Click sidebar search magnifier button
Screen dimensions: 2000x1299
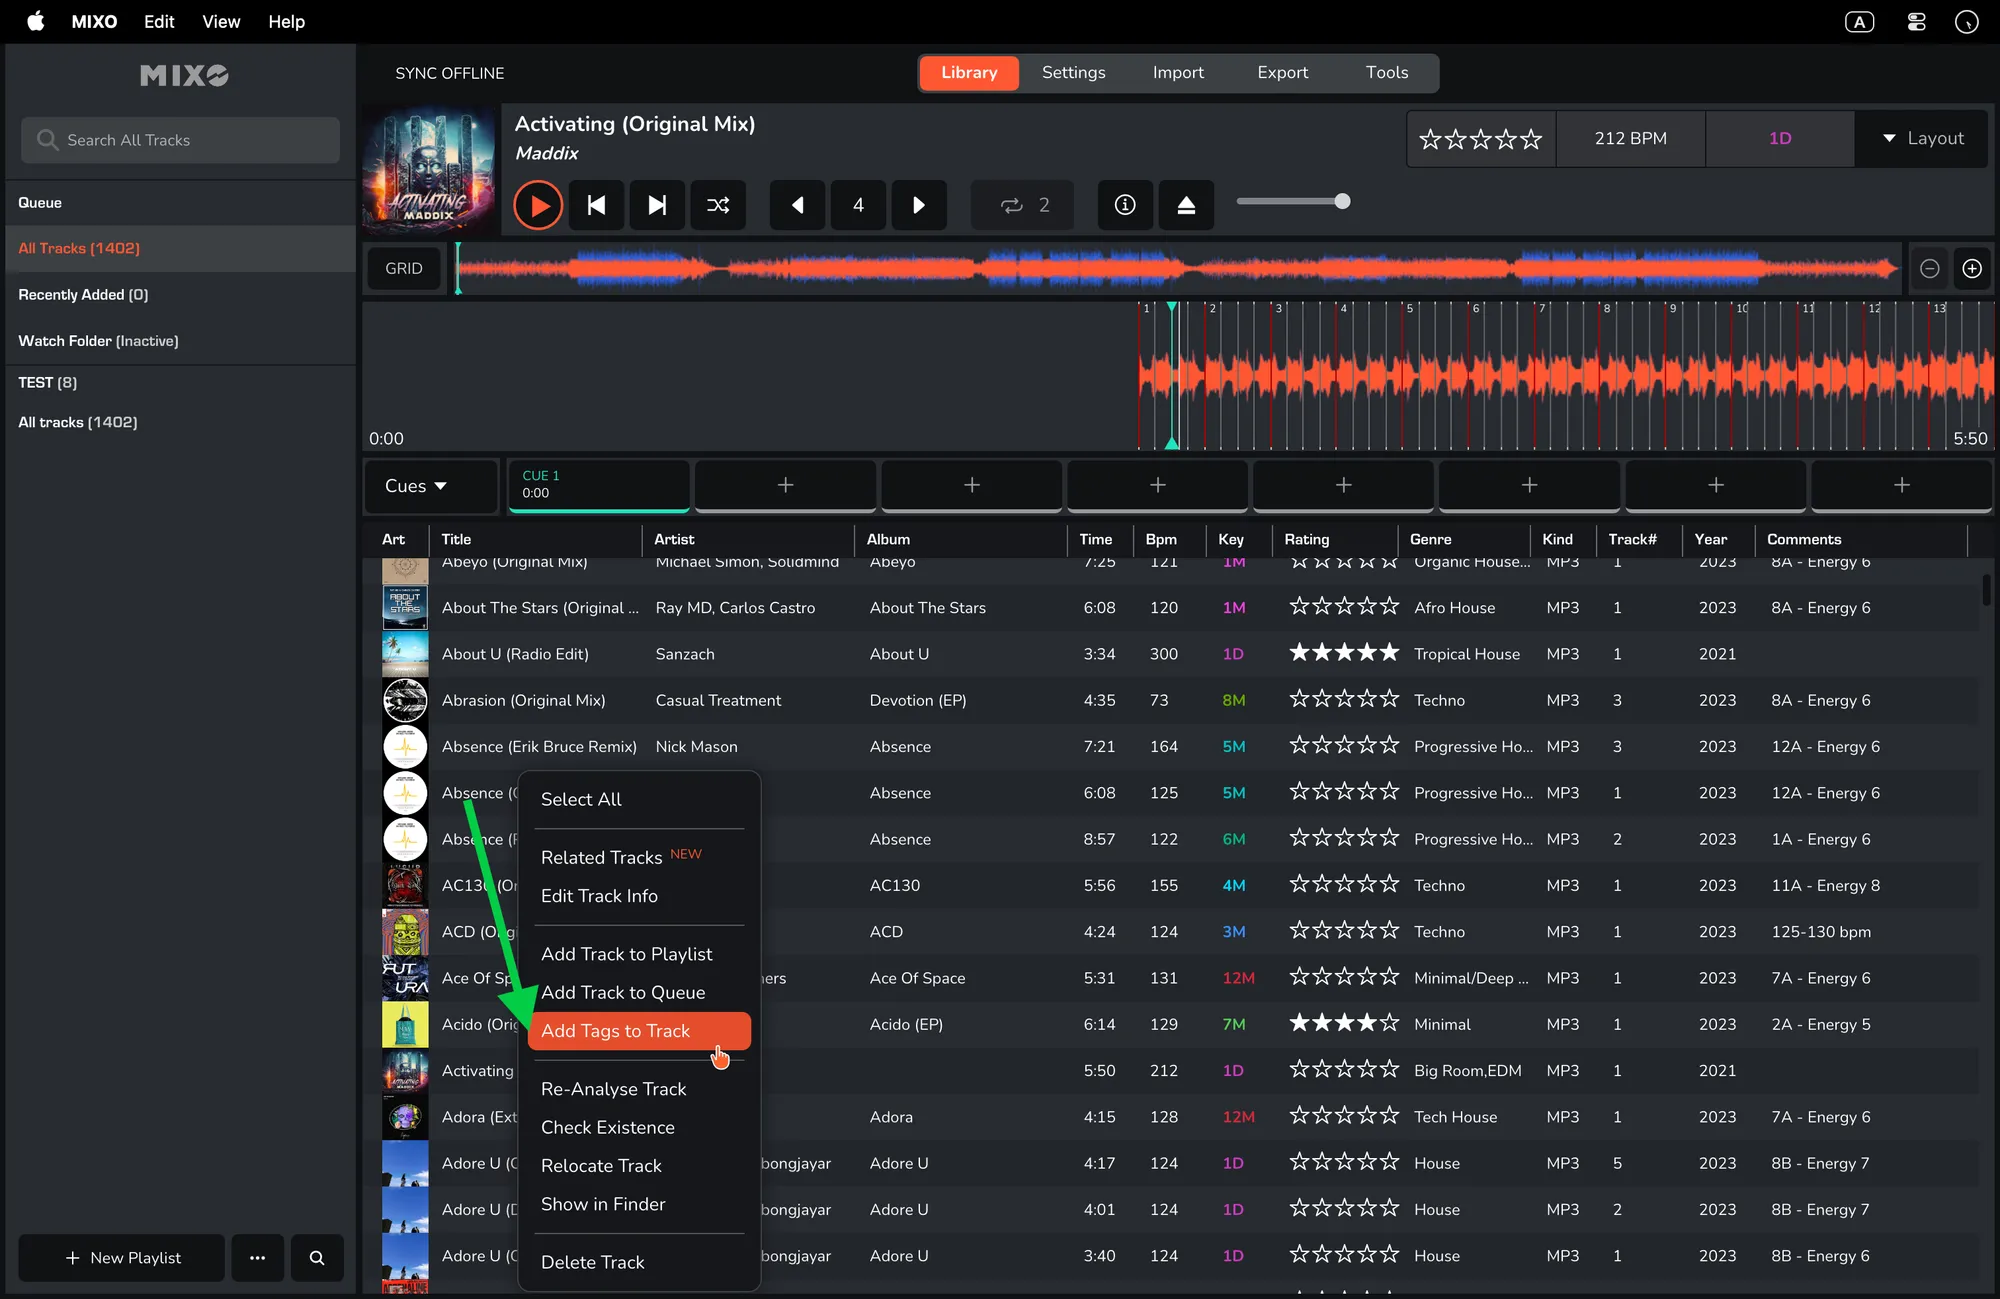317,1258
